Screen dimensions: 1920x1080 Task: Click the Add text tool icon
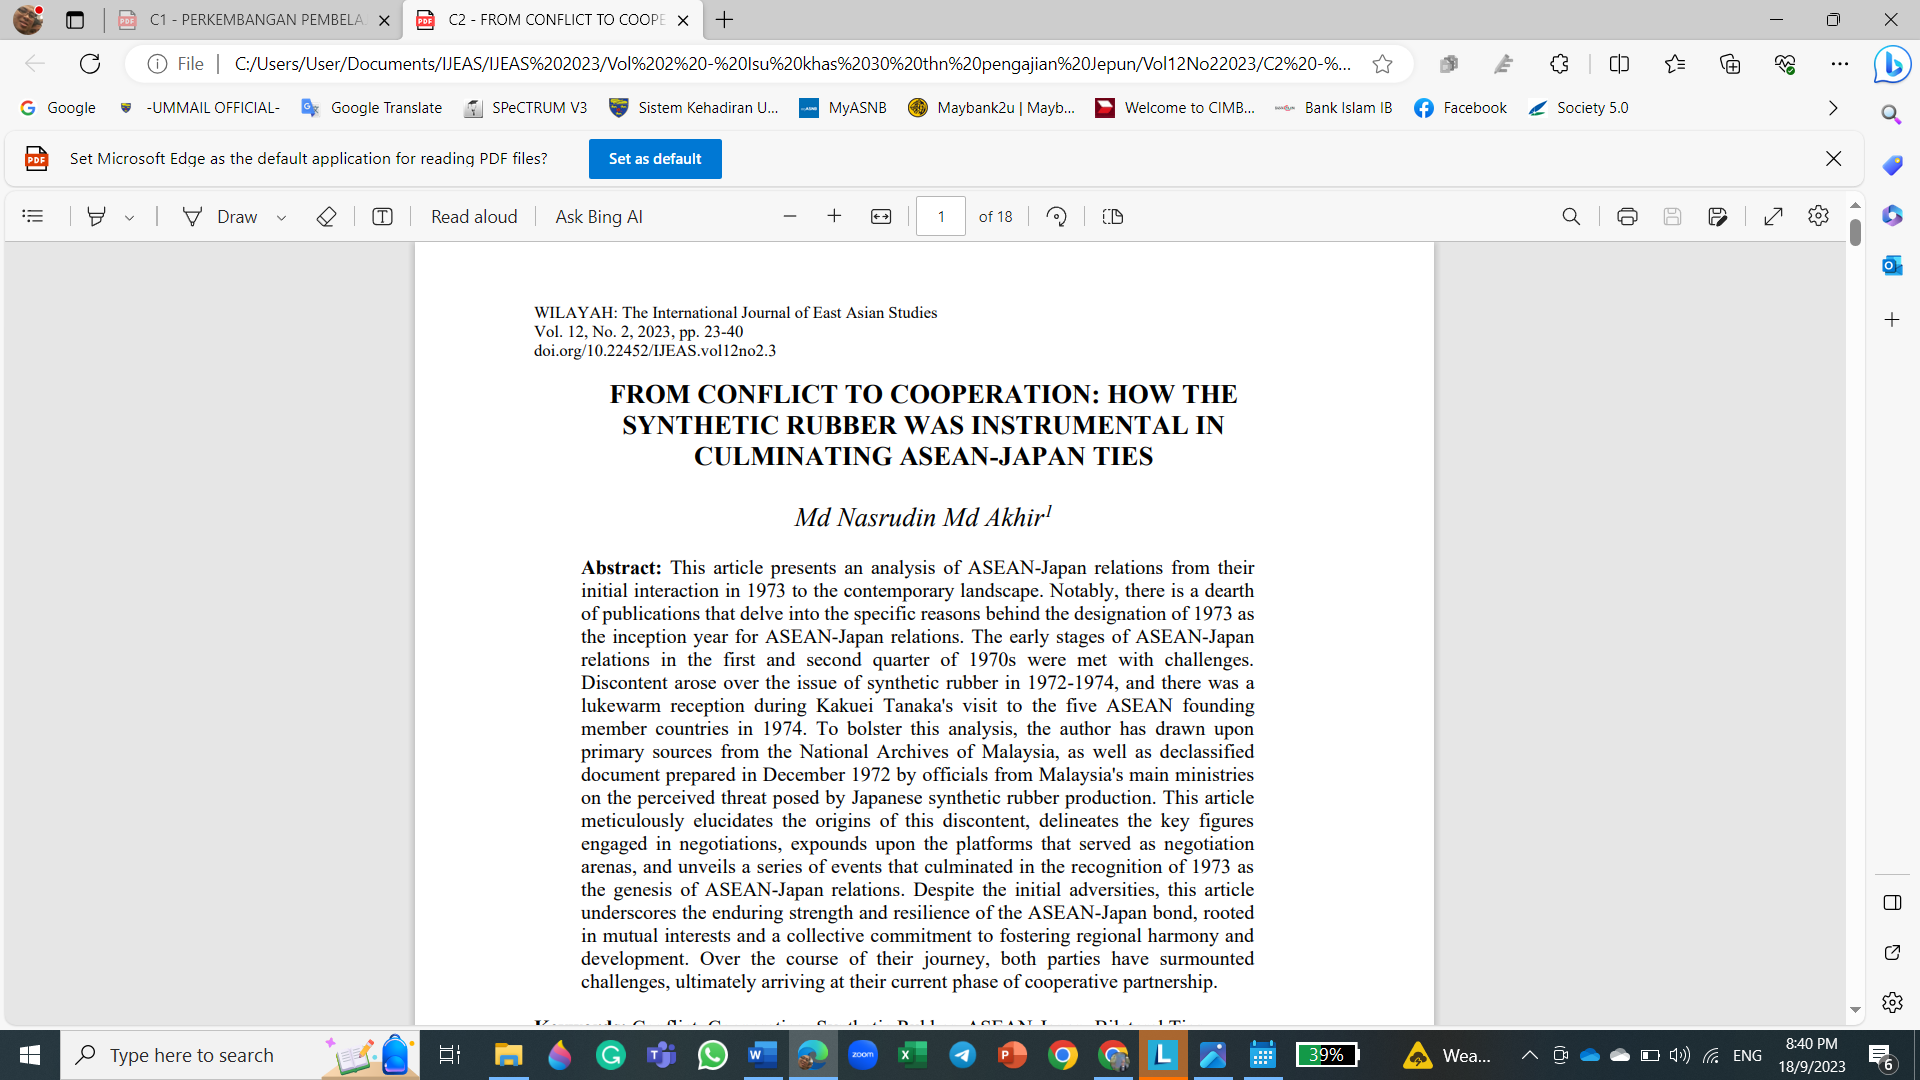coord(382,216)
